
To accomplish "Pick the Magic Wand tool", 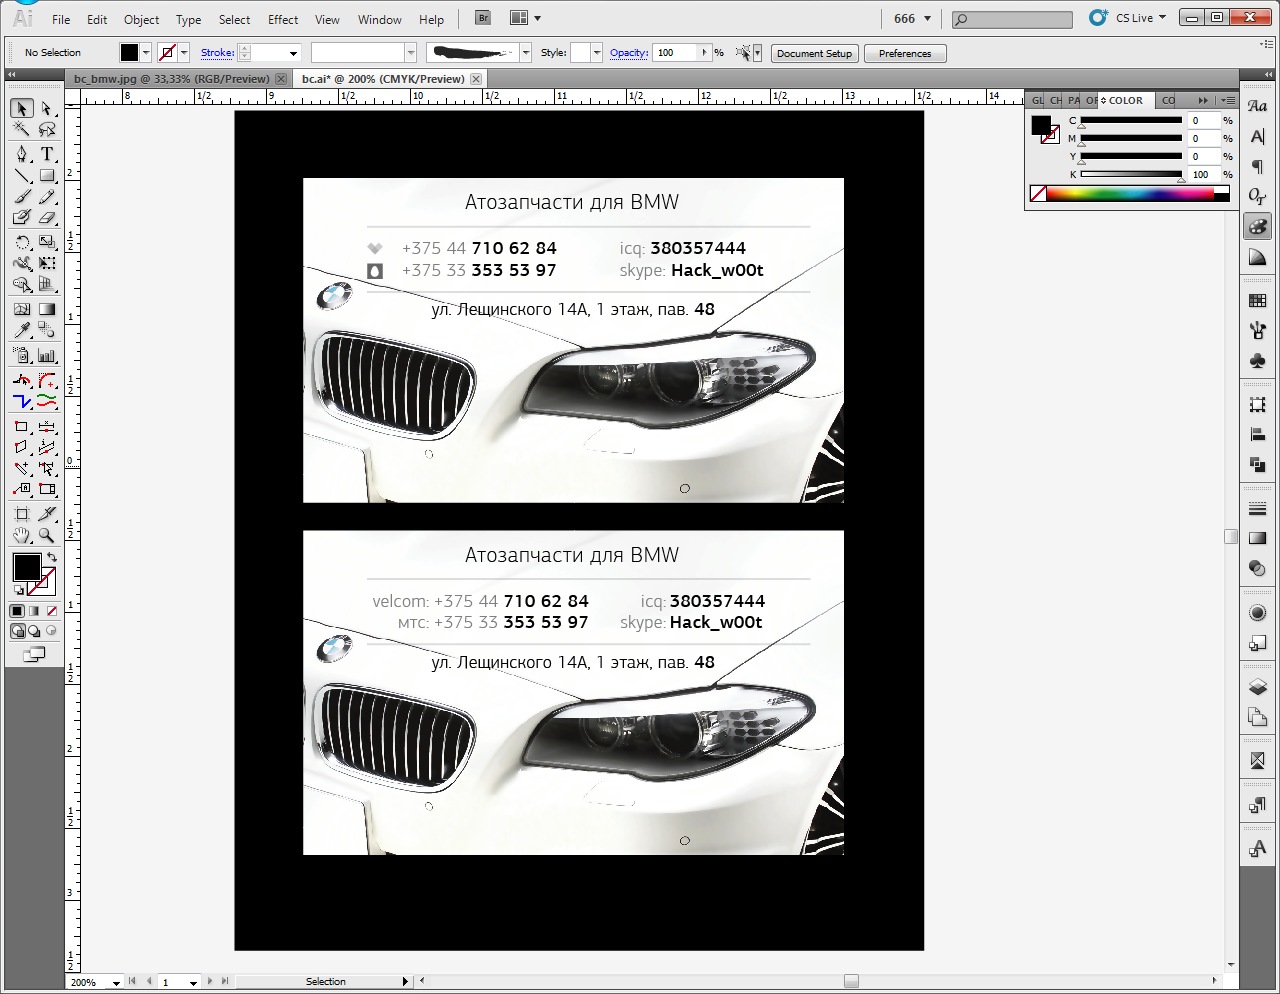I will pyautogui.click(x=21, y=130).
